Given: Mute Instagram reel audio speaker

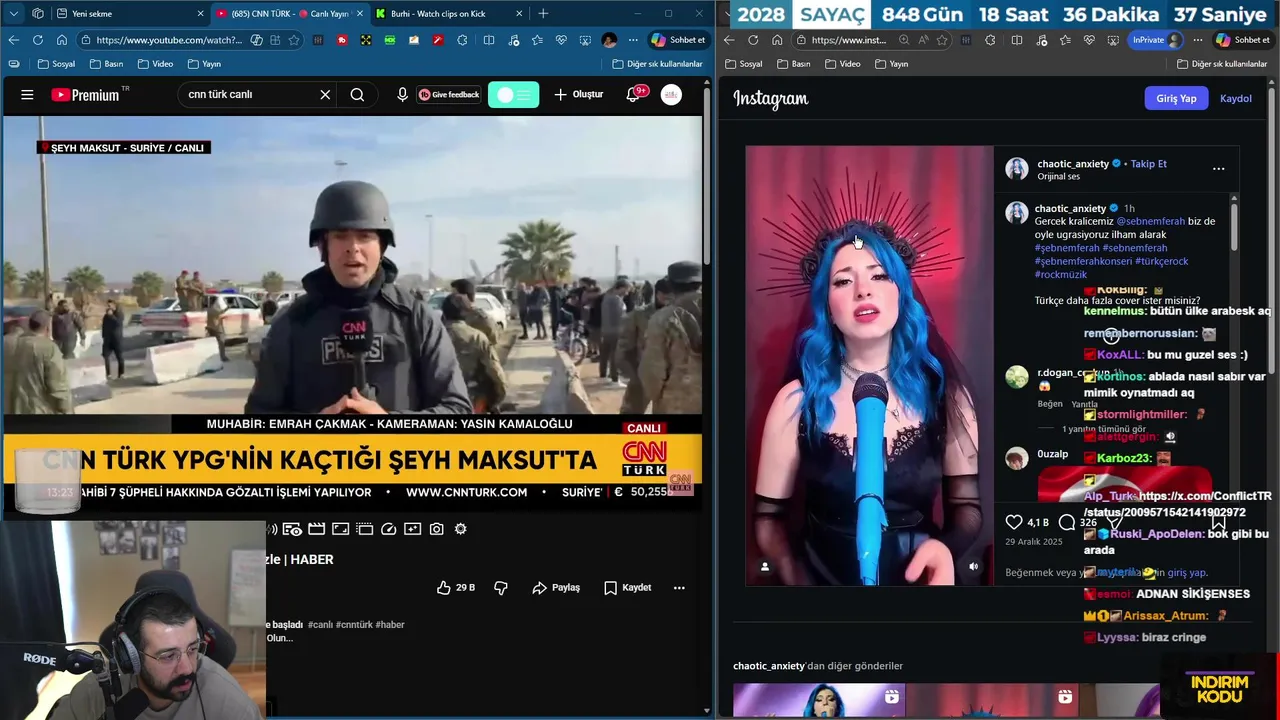Looking at the screenshot, I should [x=973, y=567].
